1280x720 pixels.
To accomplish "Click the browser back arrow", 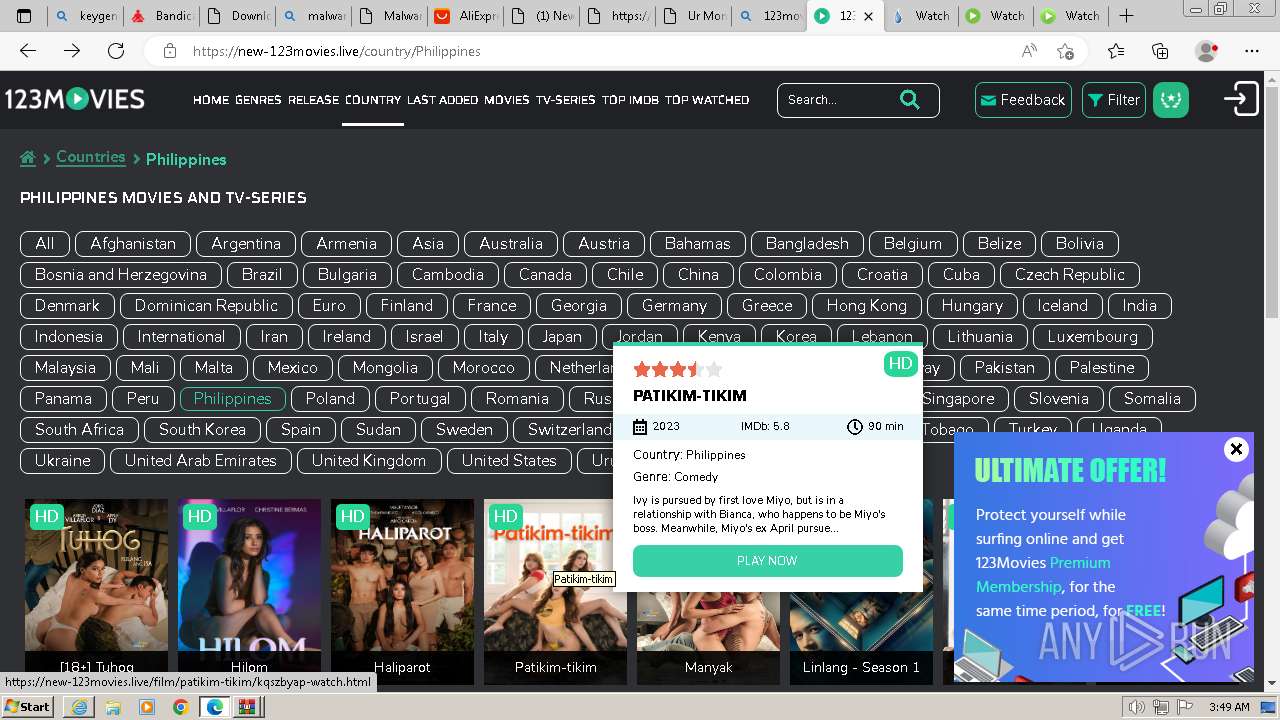I will point(28,51).
